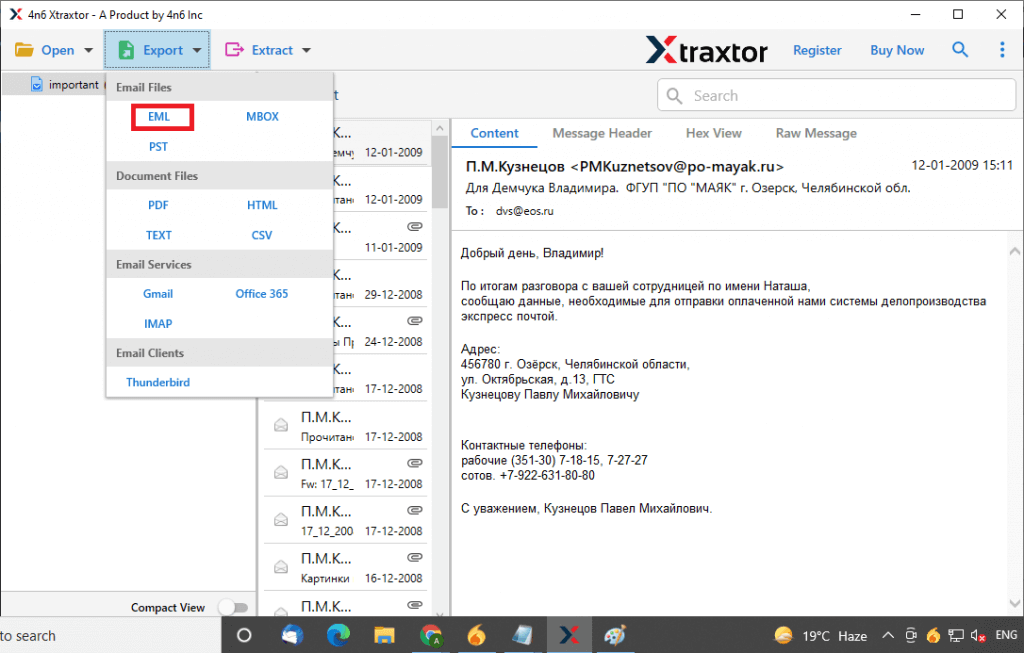Open the three-dot more options menu
This screenshot has height=653, width=1024.
[x=1002, y=50]
